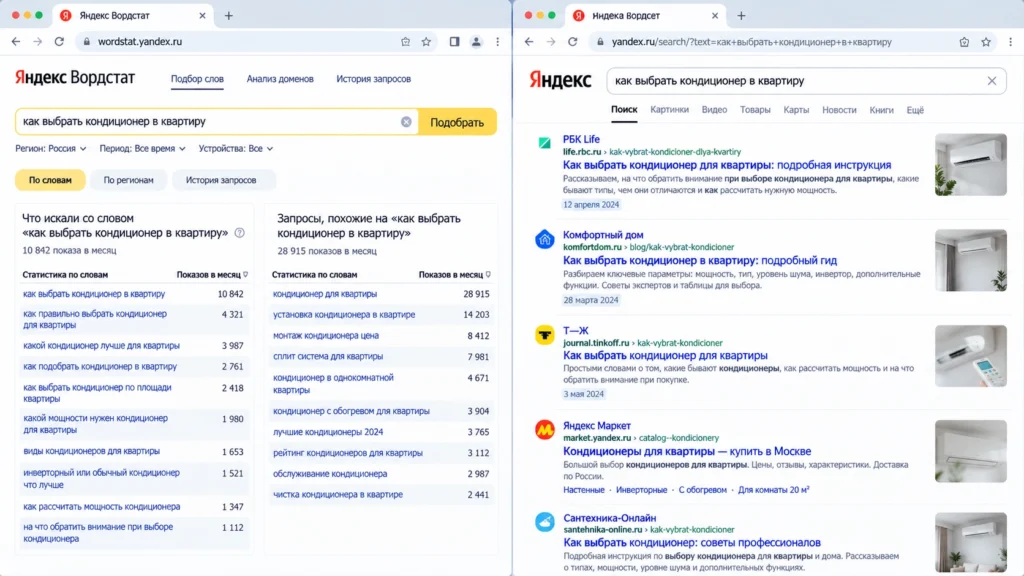This screenshot has width=1024, height=576.
Task: Click the Сантехника-Онлайн favicon
Action: click(545, 522)
